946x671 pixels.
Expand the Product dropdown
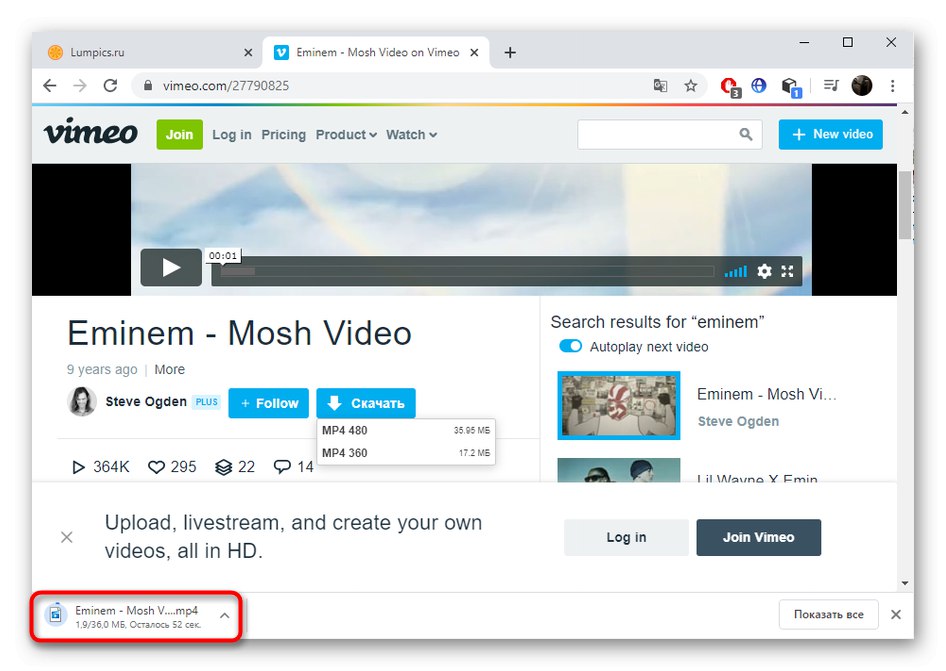point(346,135)
